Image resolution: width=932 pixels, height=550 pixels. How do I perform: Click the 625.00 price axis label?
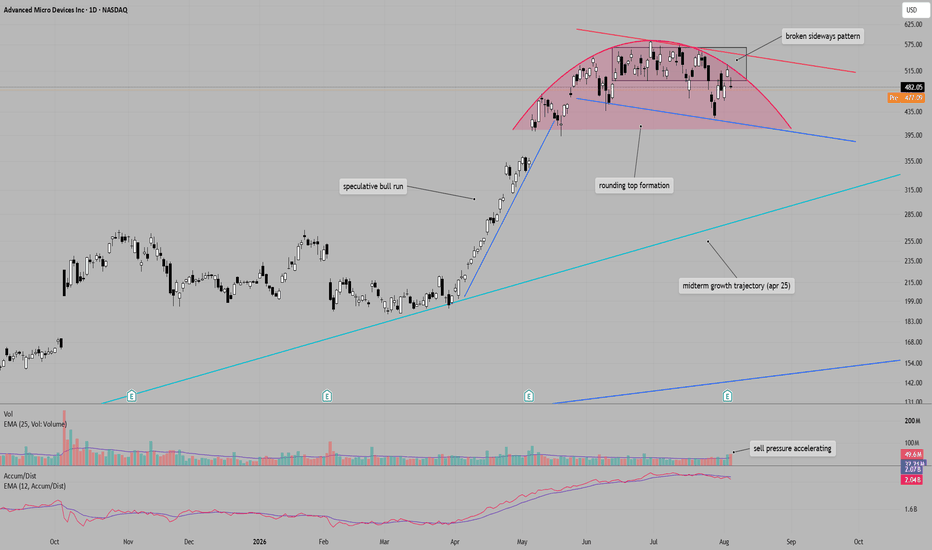(913, 24)
